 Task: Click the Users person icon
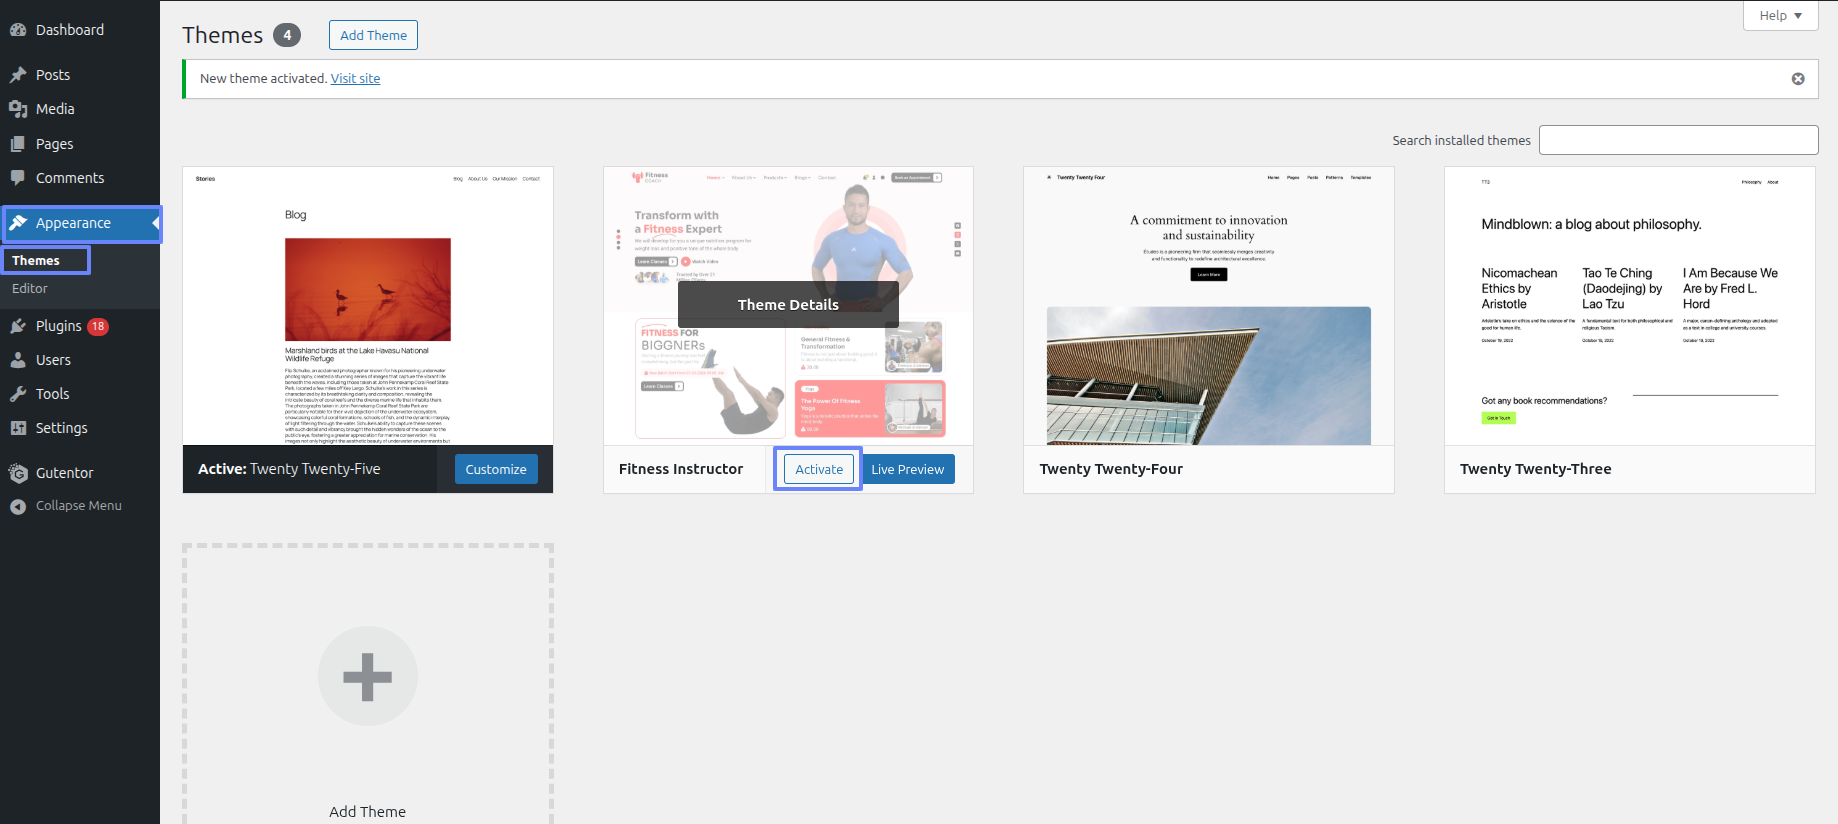[18, 360]
